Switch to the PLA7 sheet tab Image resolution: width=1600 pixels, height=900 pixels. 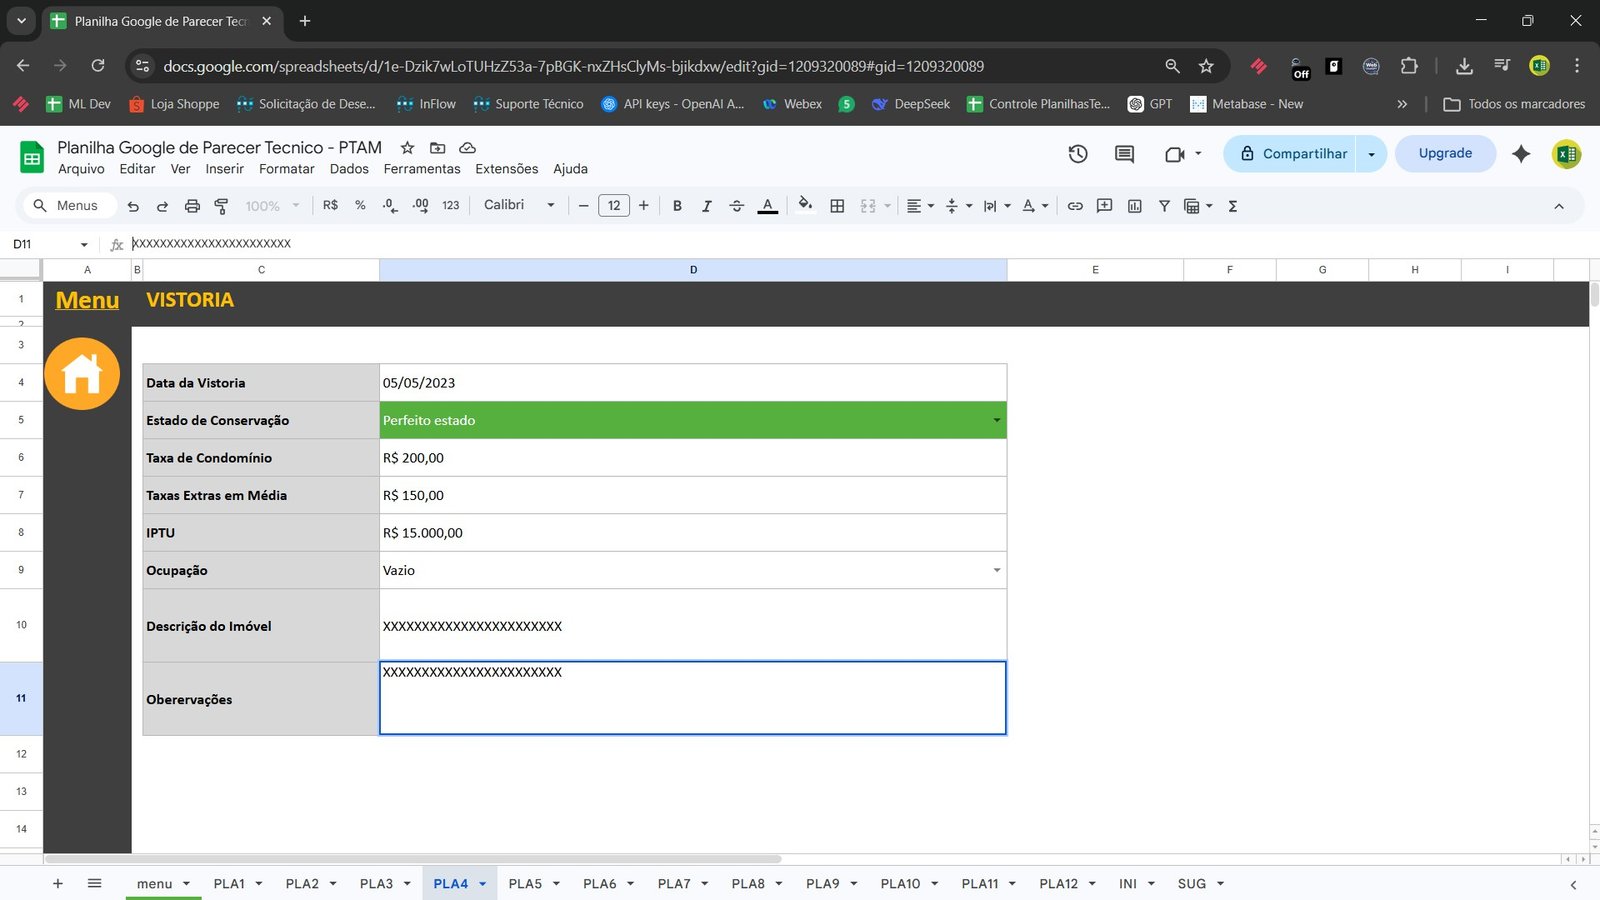tap(674, 883)
